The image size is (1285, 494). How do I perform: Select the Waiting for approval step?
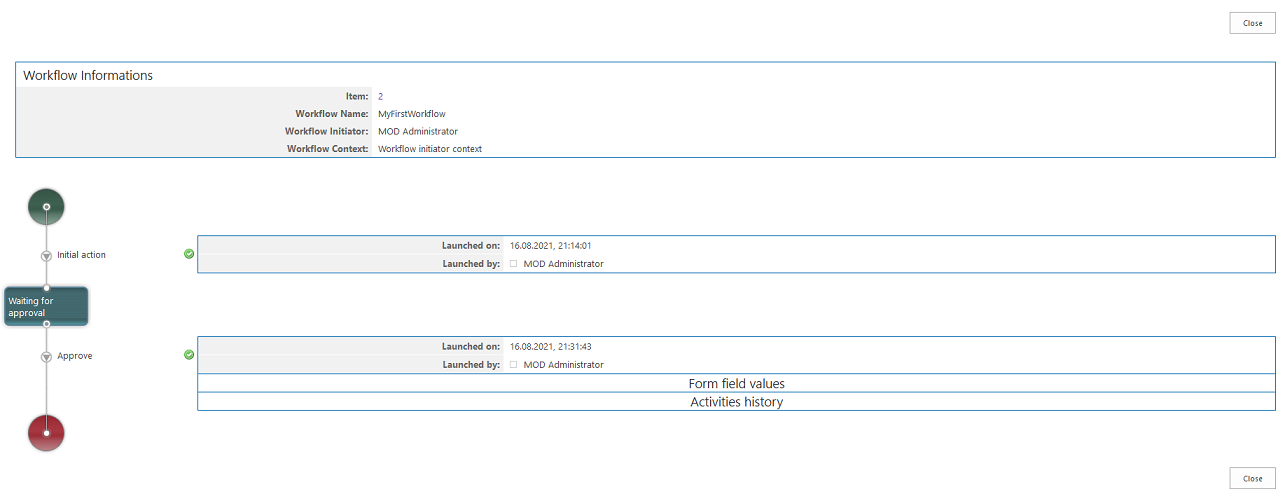pyautogui.click(x=46, y=306)
